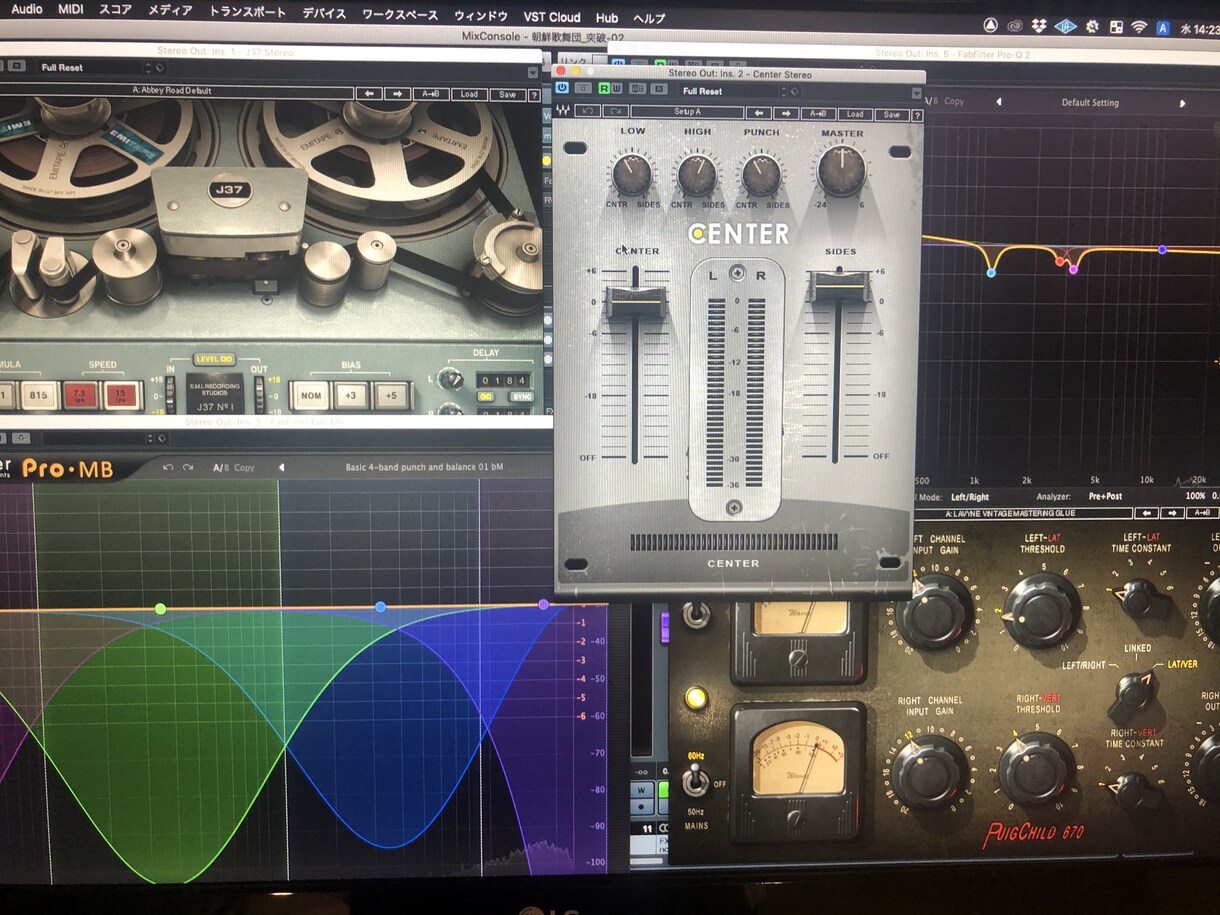The image size is (1220, 915).
Task: Open the Center plugin window functions dropdown arrow
Action: point(916,93)
